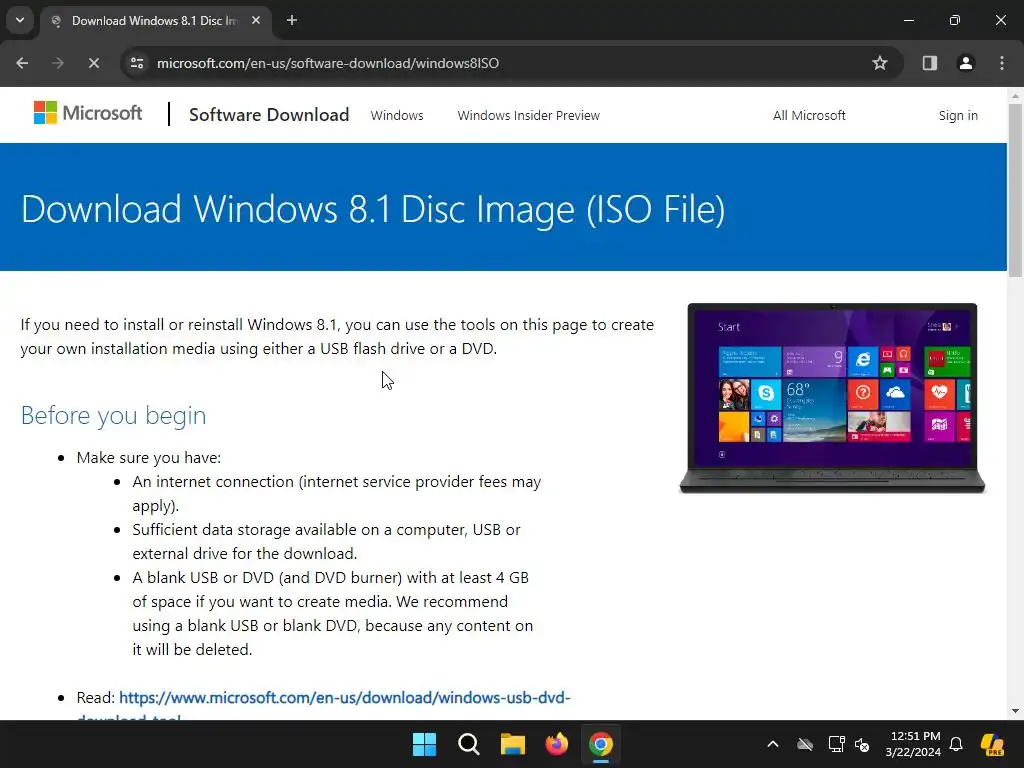Stop page loading with the X button
This screenshot has width=1024, height=768.
93,63
